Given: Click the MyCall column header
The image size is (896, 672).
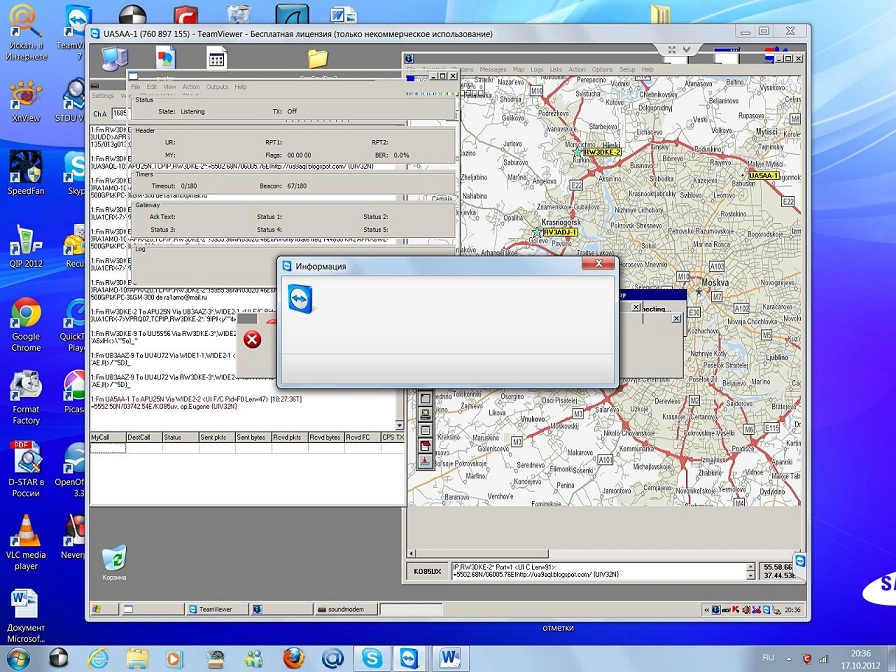Looking at the screenshot, I should coord(107,437).
